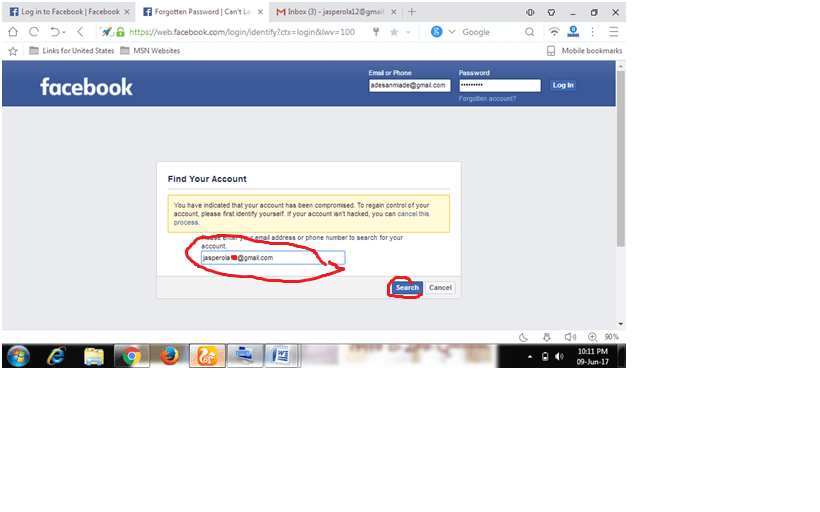Open Firefox from taskbar
The height and width of the screenshot is (512, 820).
[169, 357]
